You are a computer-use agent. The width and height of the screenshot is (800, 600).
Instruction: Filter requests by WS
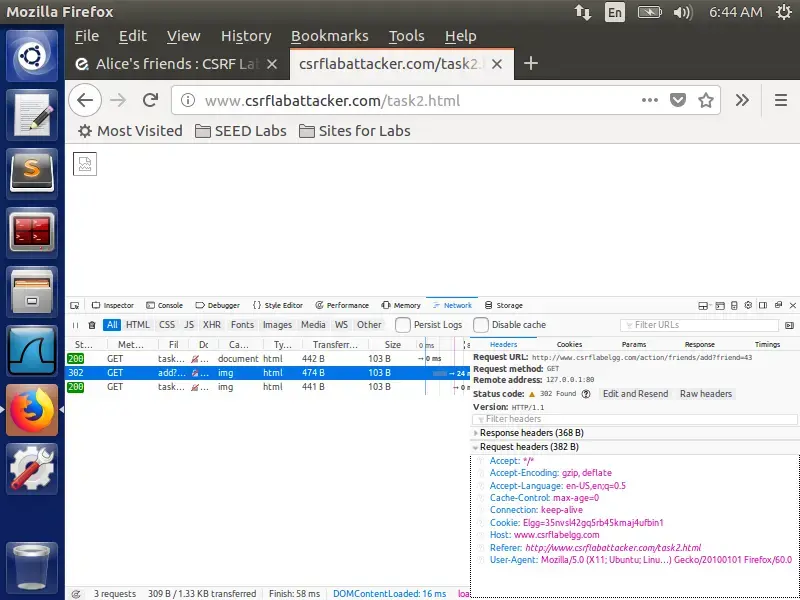tap(341, 325)
